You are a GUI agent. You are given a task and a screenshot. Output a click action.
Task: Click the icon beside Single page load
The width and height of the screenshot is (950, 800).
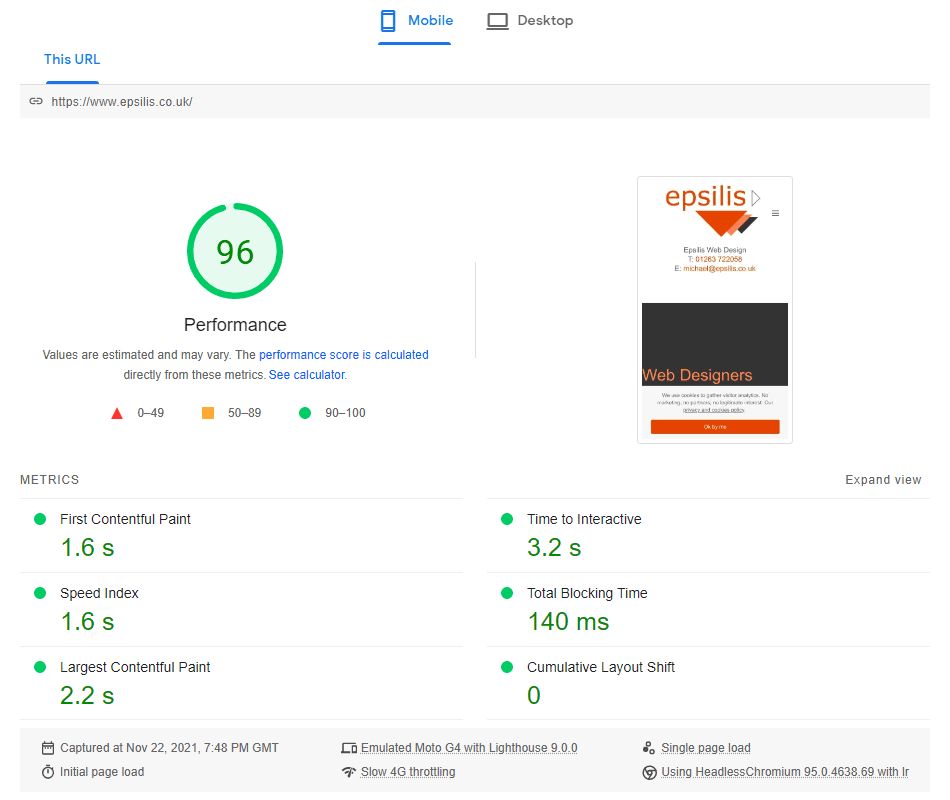tap(649, 748)
